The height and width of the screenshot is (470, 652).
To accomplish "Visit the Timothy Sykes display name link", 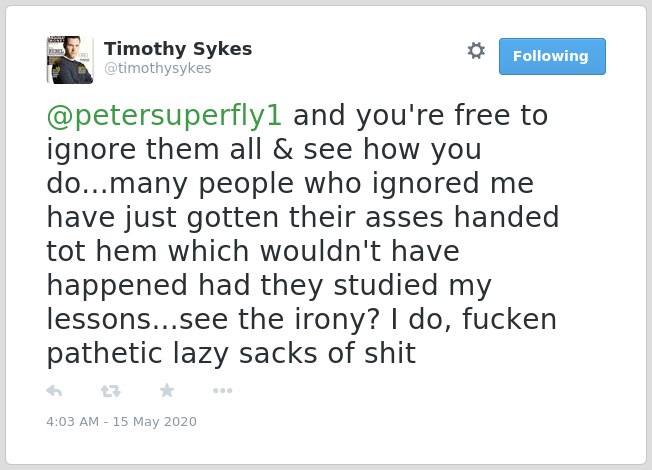I will pos(178,49).
